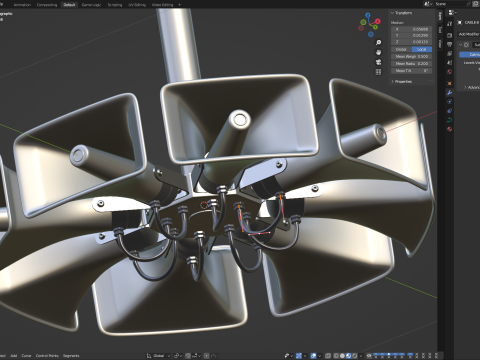This screenshot has width=480, height=360.
Task: Click the blue Z axis on navigation gizmo
Action: (x=368, y=15)
